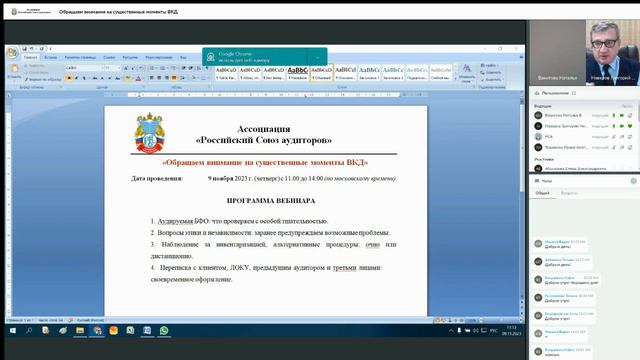
Task: Open WhatsApp from the taskbar
Action: click(x=164, y=331)
